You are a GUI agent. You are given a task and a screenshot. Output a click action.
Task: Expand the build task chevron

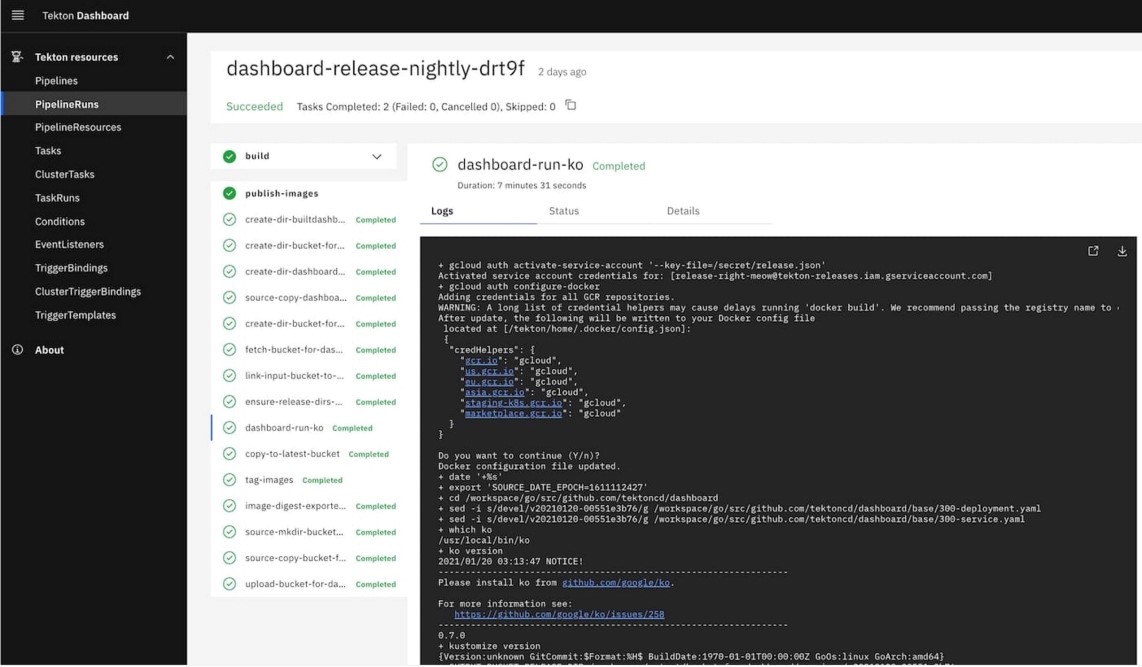coord(377,157)
